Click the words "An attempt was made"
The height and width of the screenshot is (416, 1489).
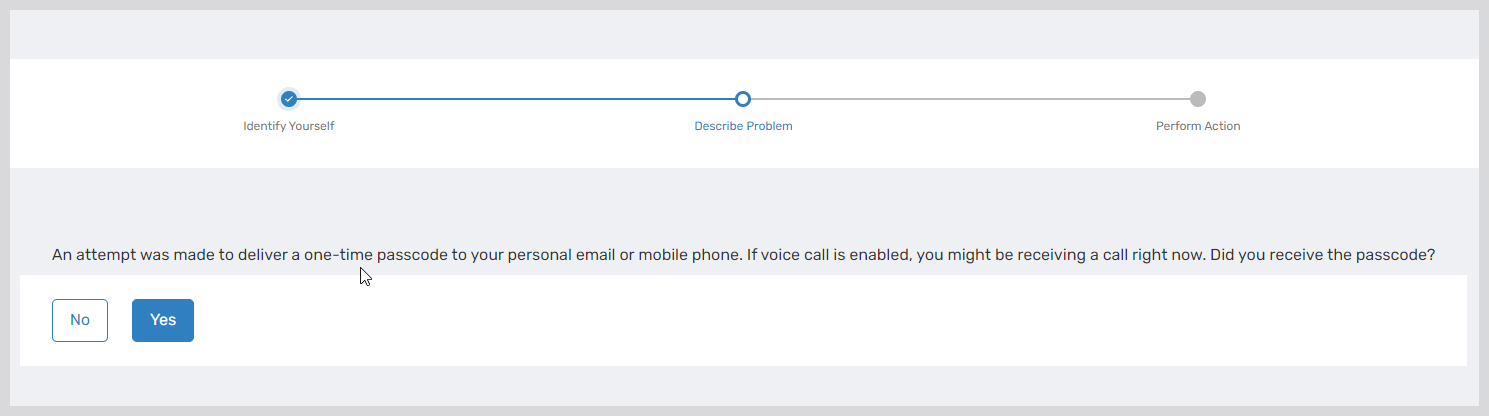122,255
